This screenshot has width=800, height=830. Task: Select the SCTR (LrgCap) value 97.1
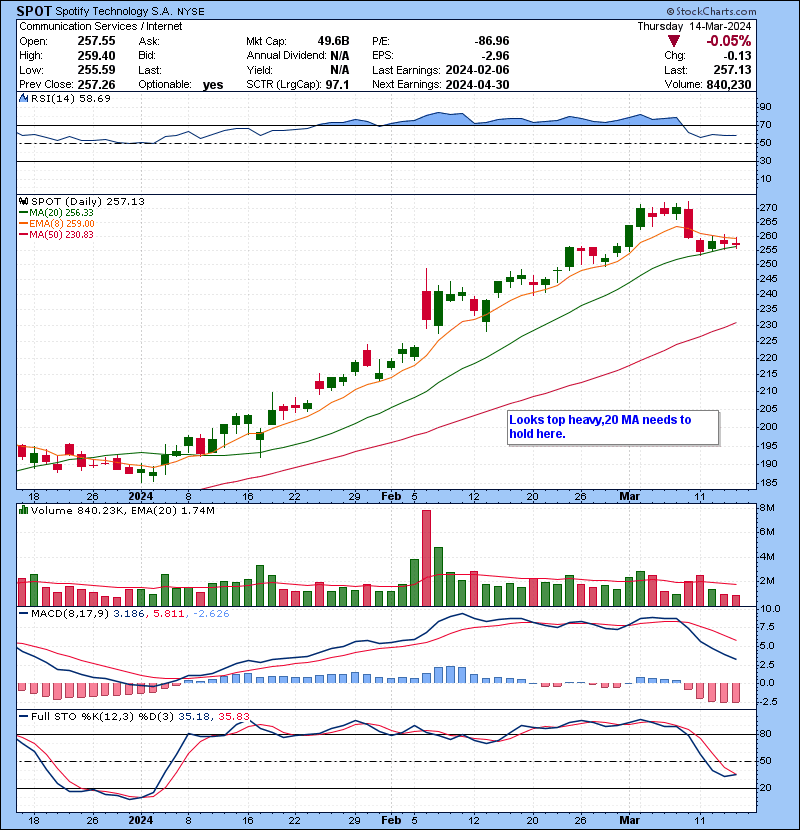(x=337, y=84)
